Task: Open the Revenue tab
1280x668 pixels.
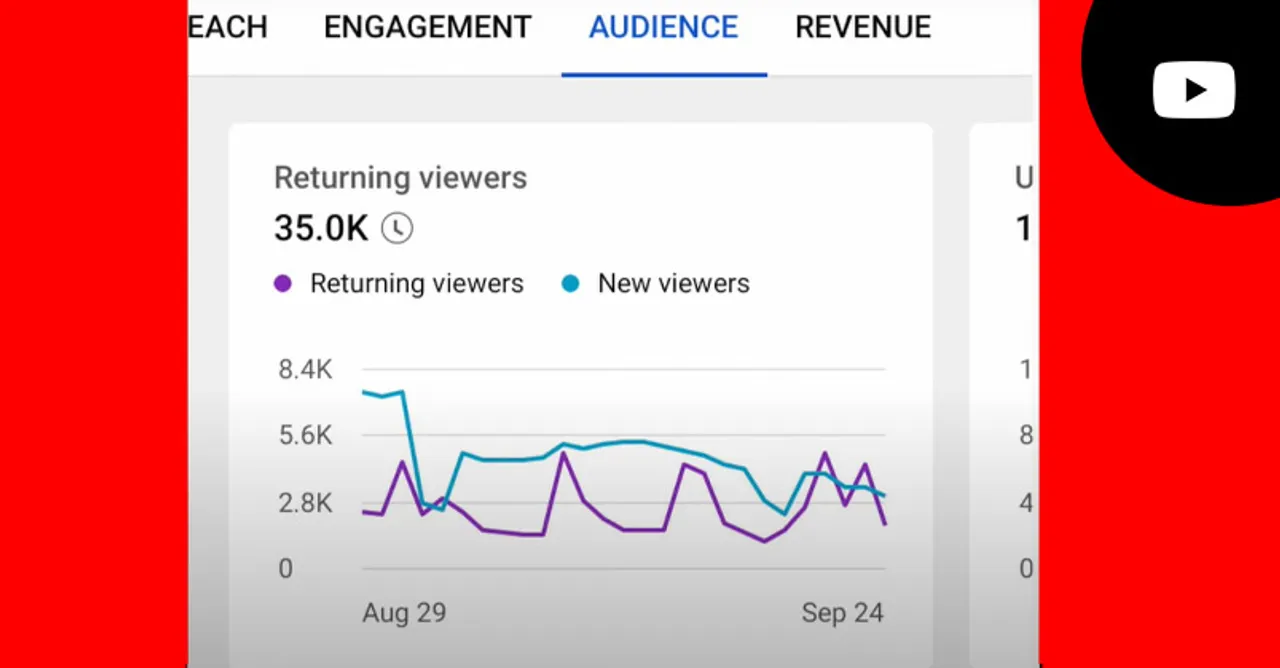Action: [x=863, y=27]
